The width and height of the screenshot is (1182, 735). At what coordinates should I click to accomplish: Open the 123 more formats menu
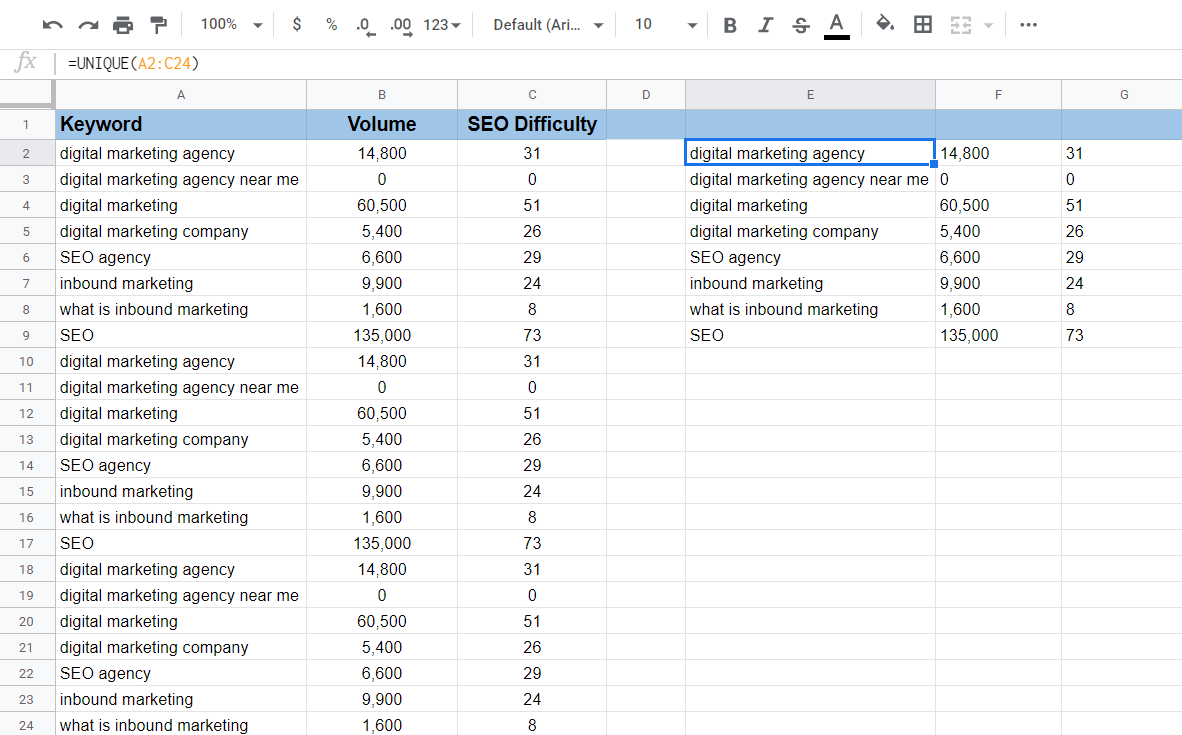(x=442, y=25)
